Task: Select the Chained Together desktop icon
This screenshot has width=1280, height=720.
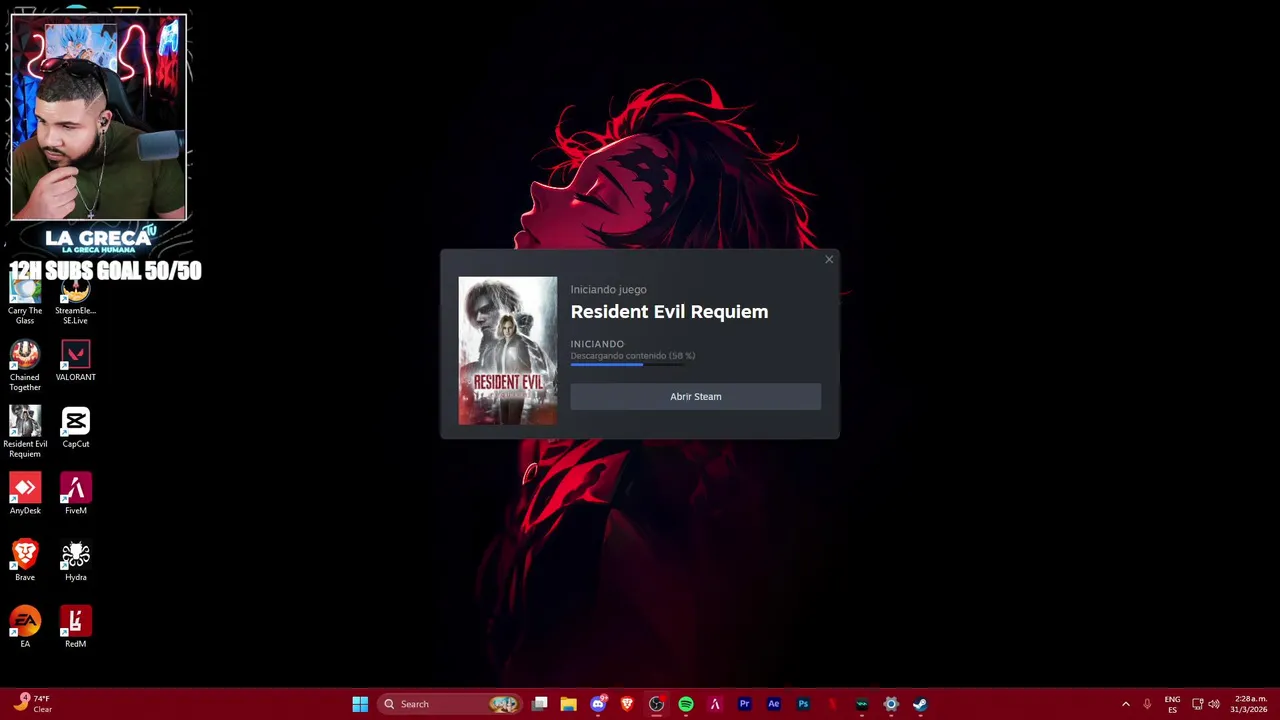Action: pos(25,366)
